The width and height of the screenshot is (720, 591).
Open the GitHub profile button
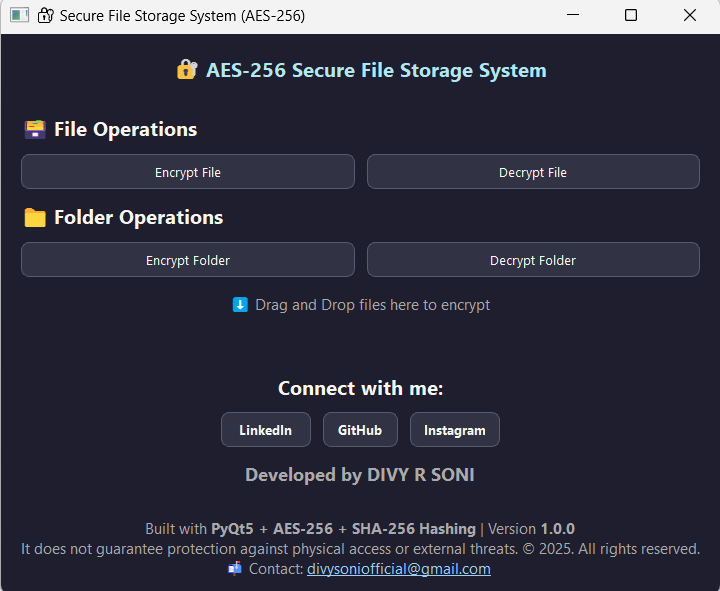click(x=360, y=430)
